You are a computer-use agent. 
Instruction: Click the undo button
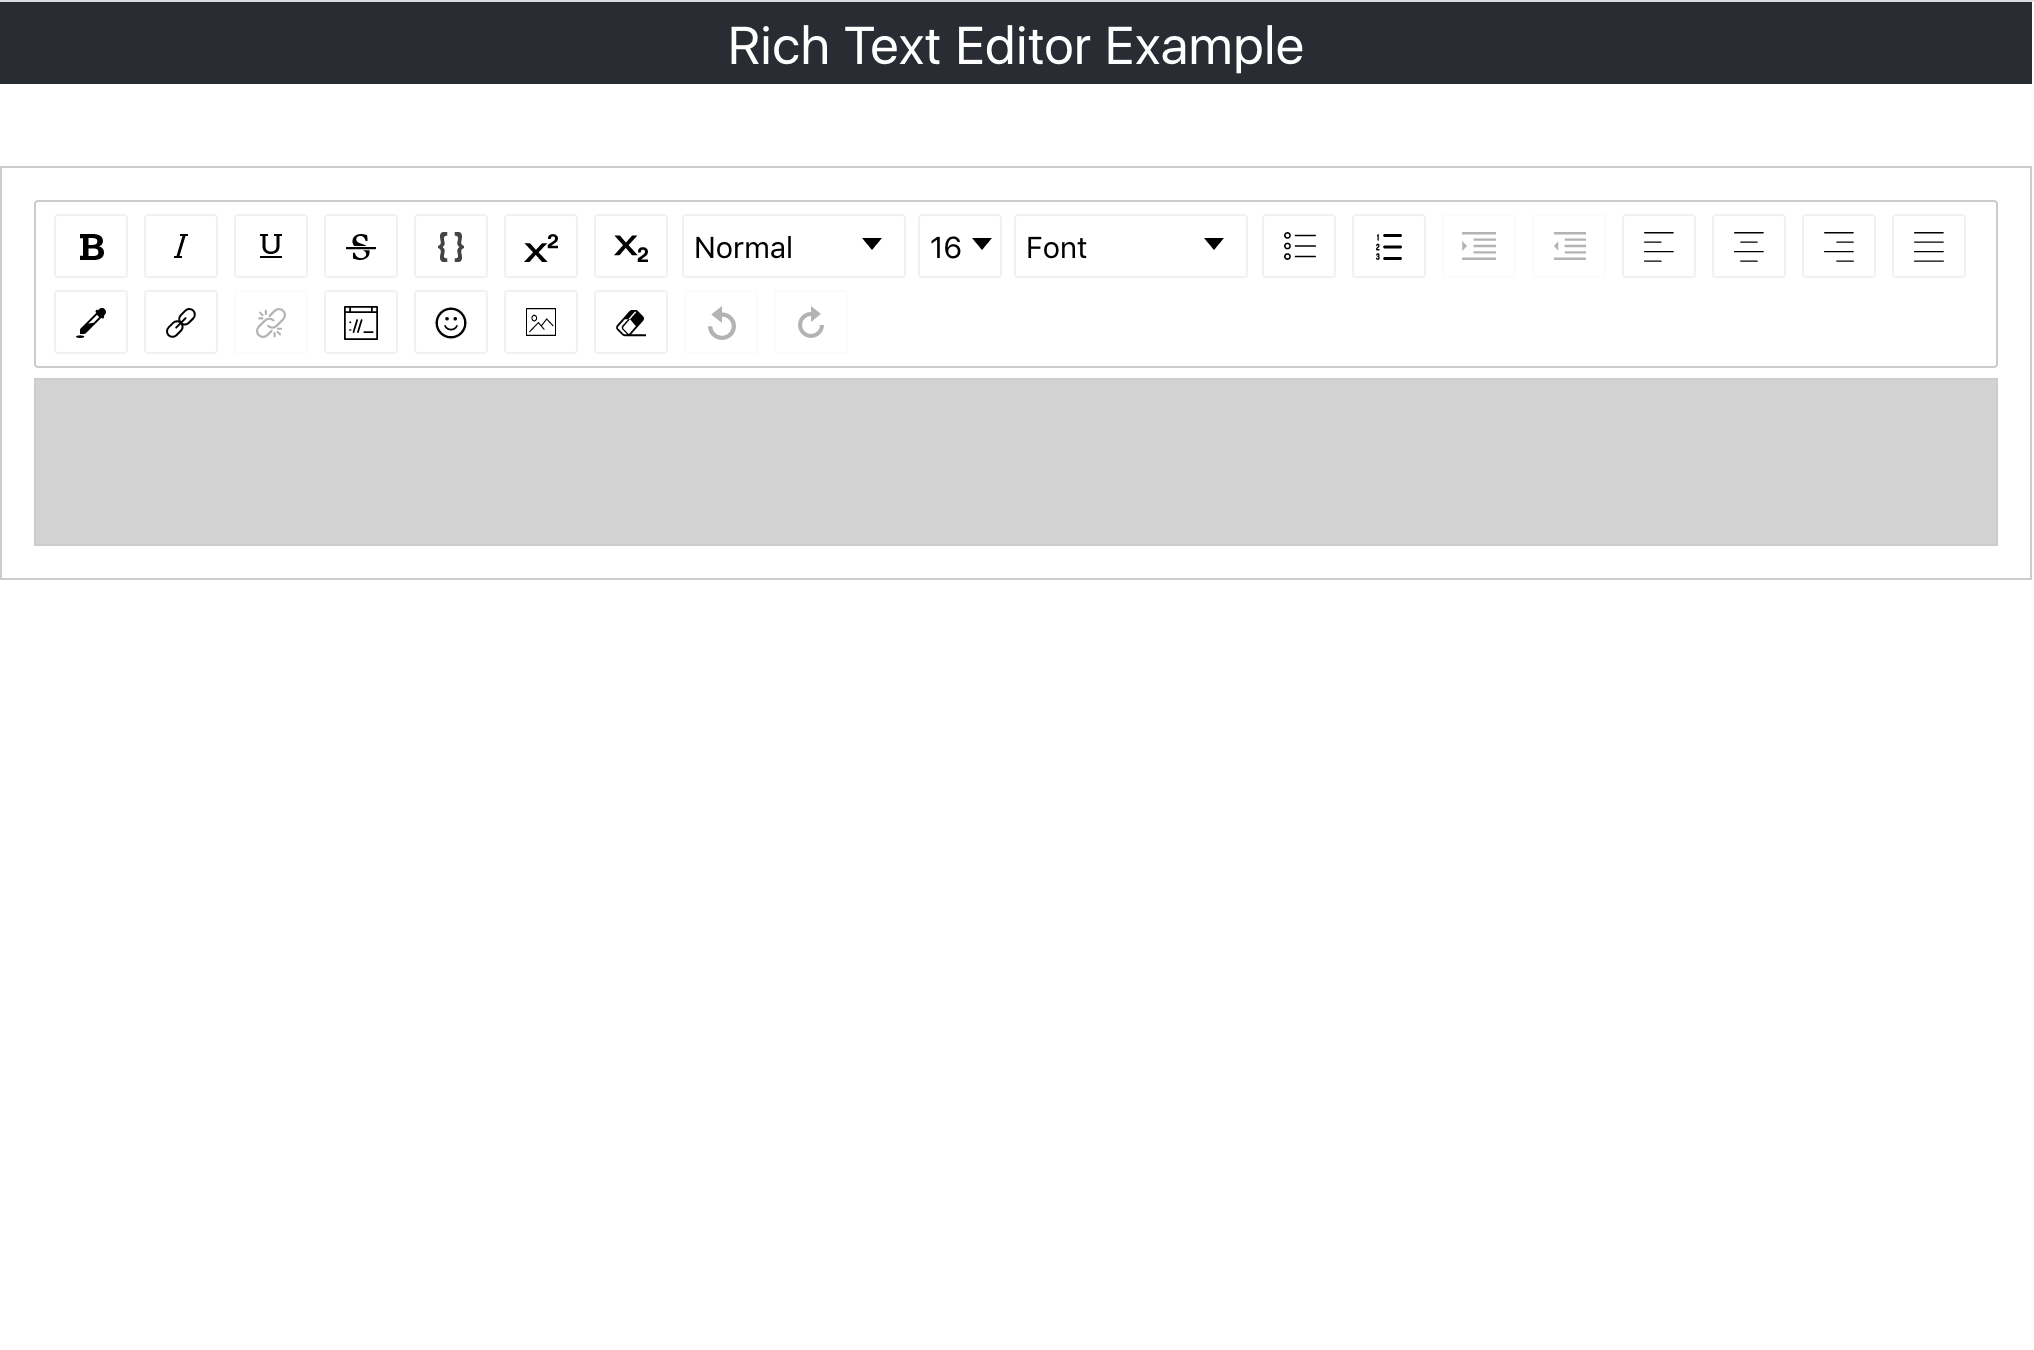[720, 322]
